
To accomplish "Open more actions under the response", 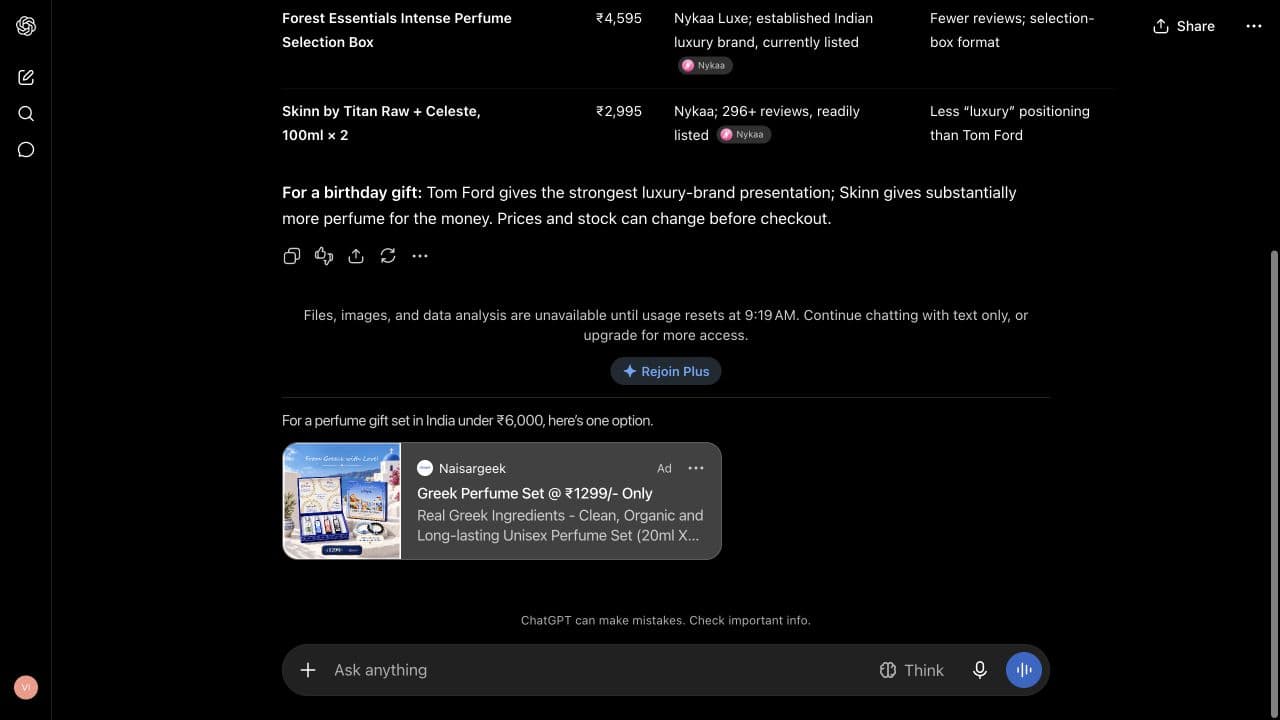I will (420, 256).
